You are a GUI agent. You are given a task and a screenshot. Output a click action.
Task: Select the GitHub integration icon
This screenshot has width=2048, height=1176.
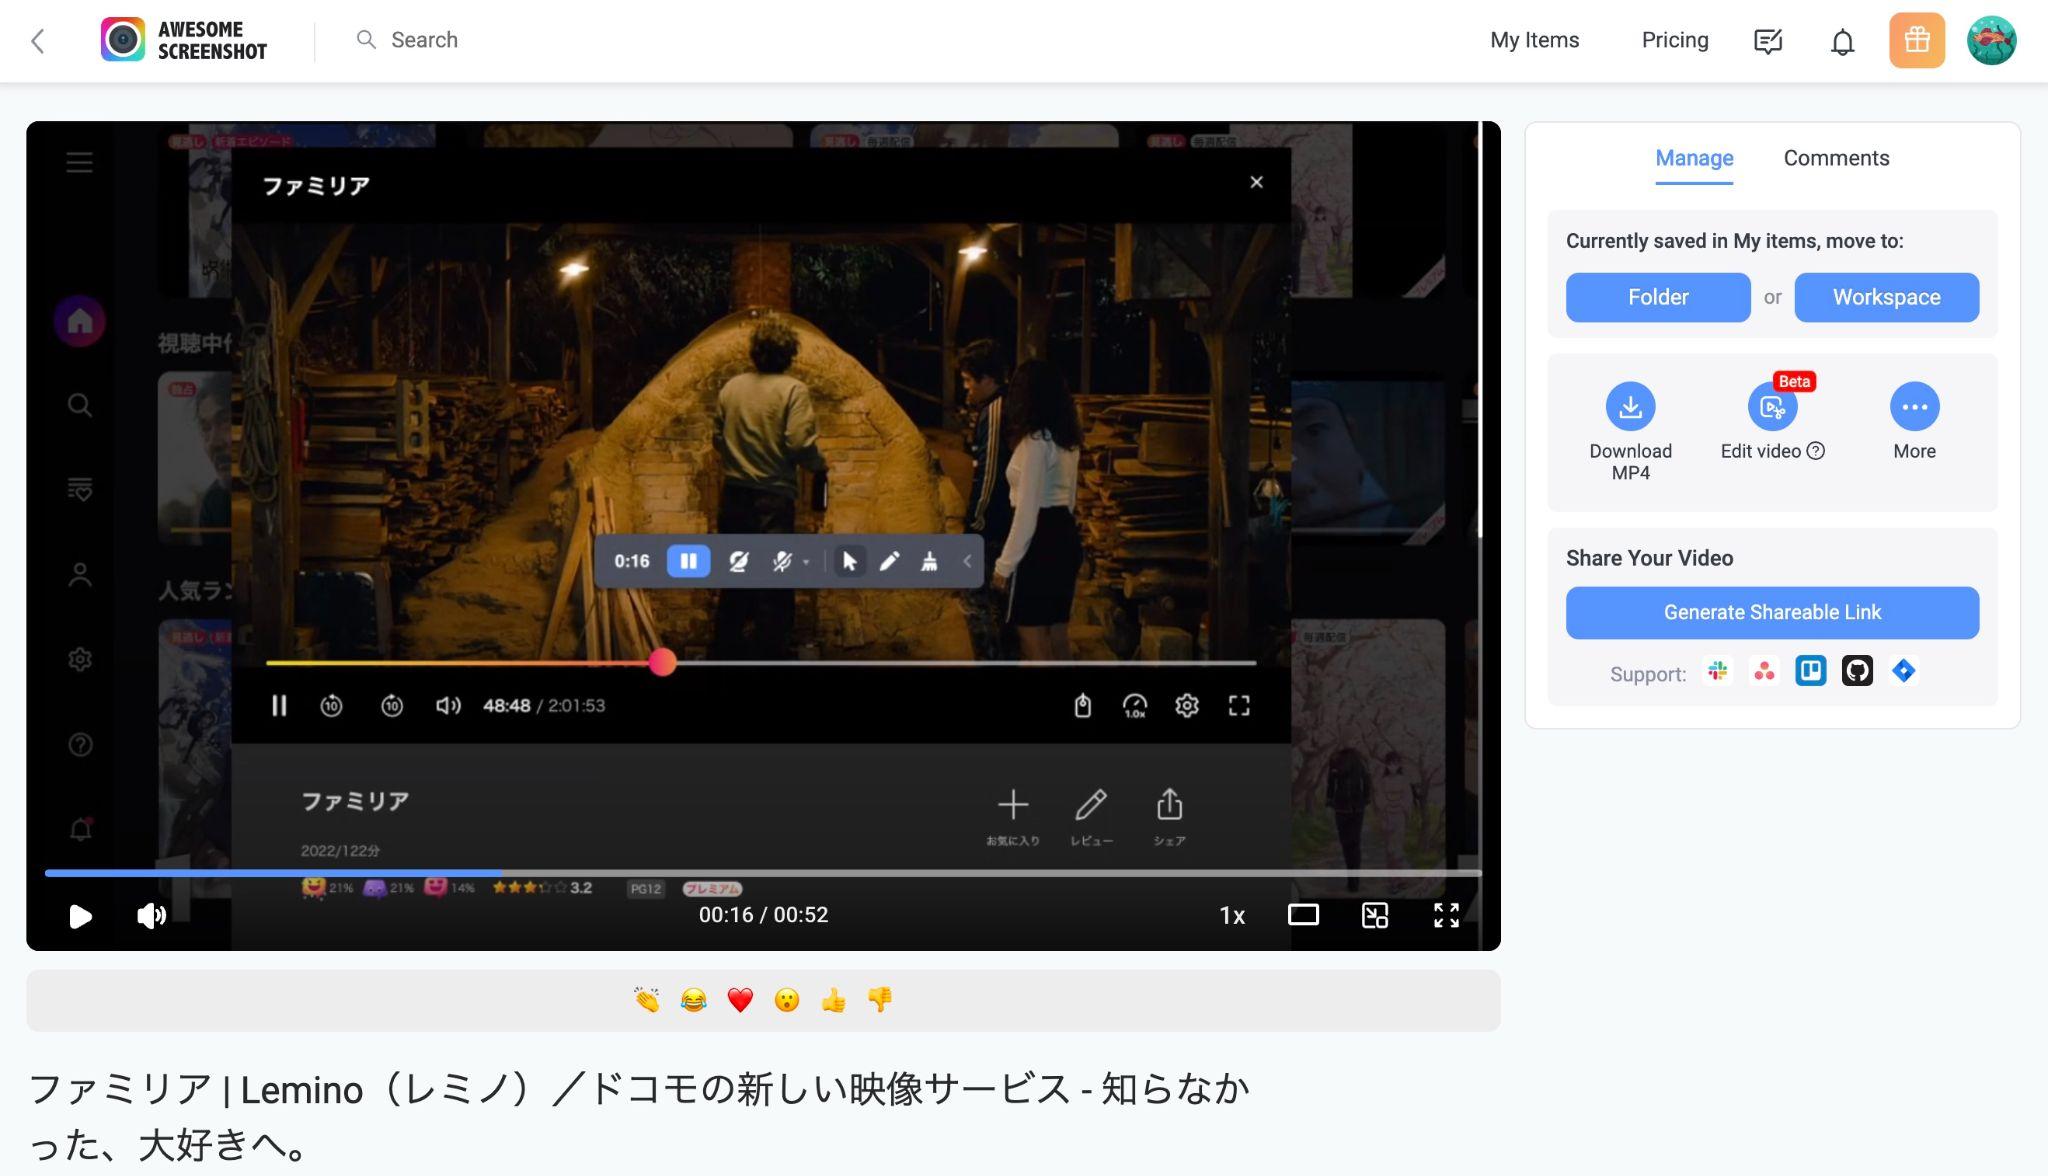point(1857,671)
